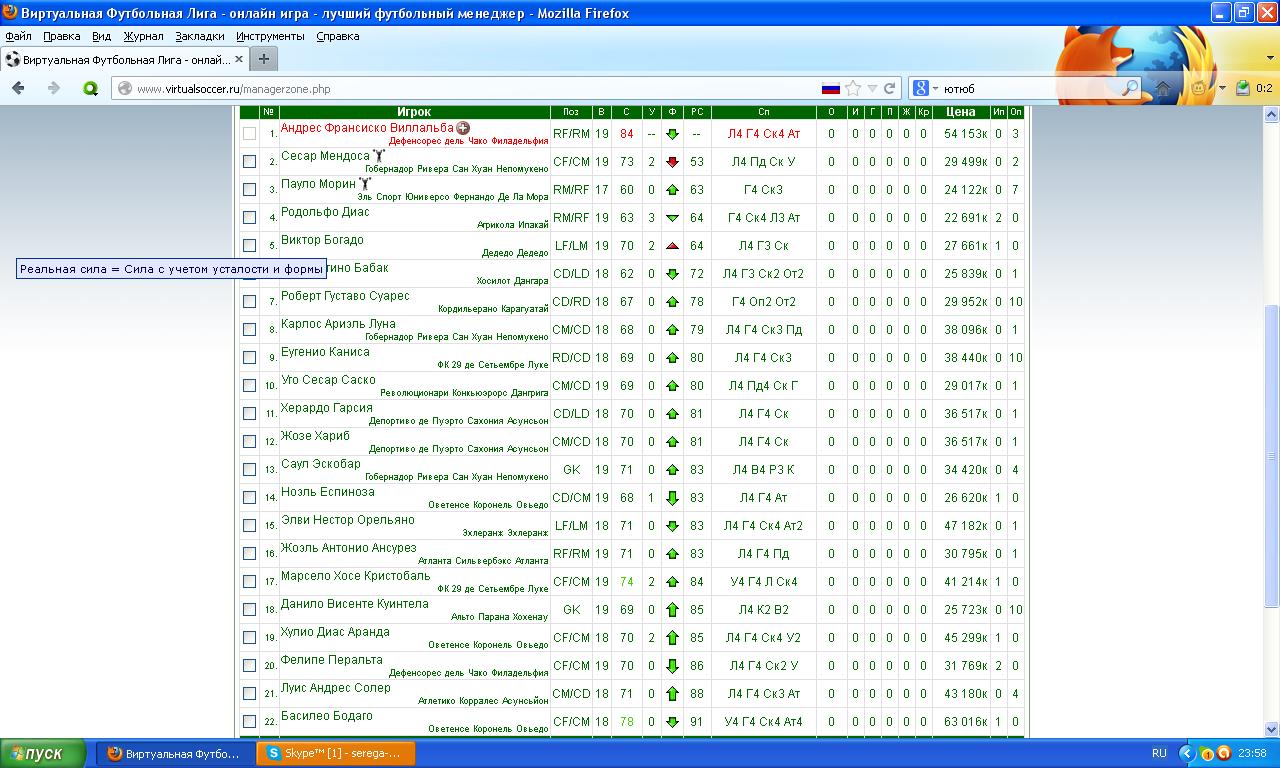Screen dimensions: 1280x768
Task: Open the address bar history dropdown arrow
Action: coord(872,88)
